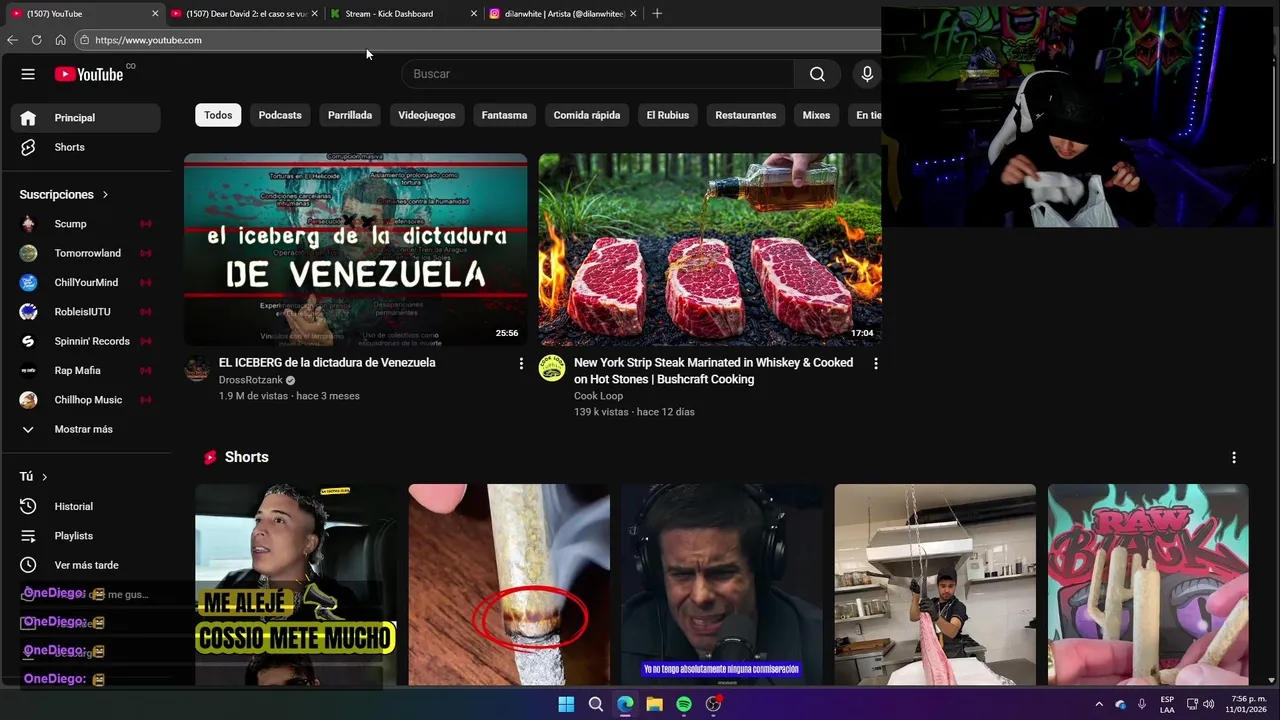The height and width of the screenshot is (720, 1280).
Task: Open the Cook Loop channel name link
Action: [598, 396]
